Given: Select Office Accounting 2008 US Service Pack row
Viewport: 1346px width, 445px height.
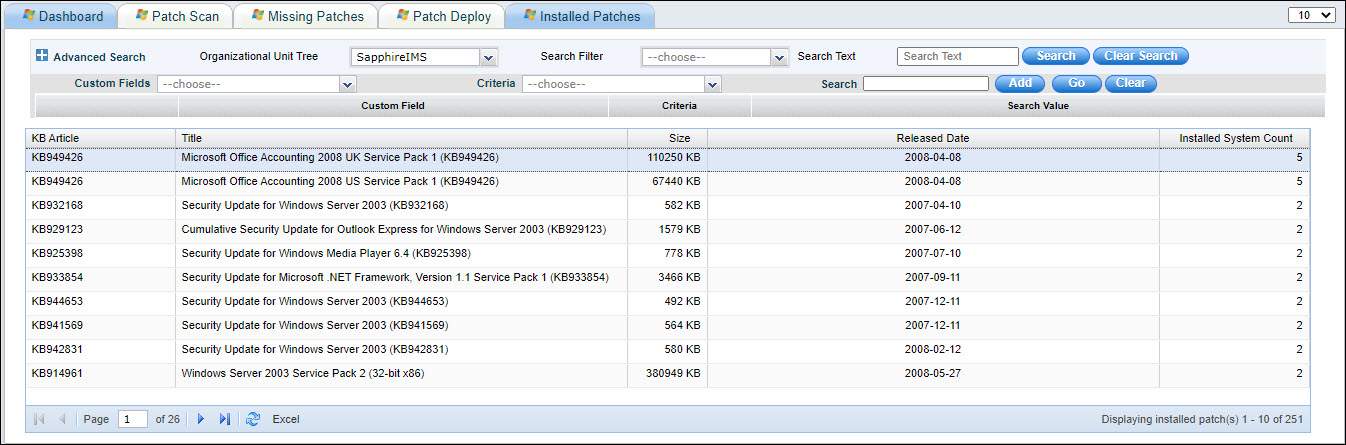Looking at the screenshot, I should (668, 182).
